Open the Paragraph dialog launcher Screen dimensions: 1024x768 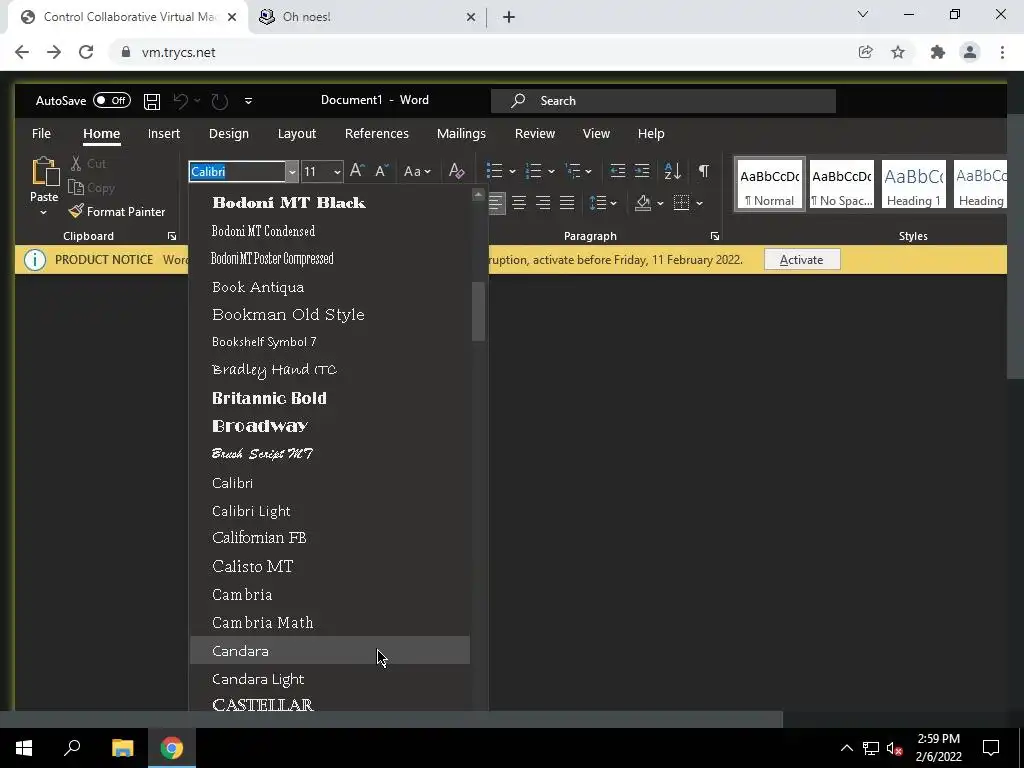715,236
